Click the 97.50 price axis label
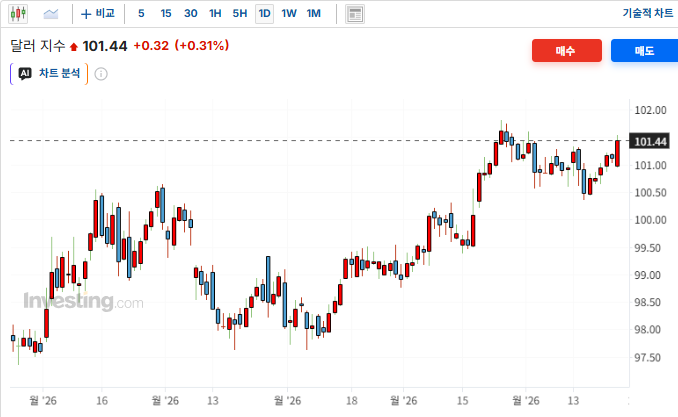This screenshot has width=678, height=417. [x=647, y=358]
